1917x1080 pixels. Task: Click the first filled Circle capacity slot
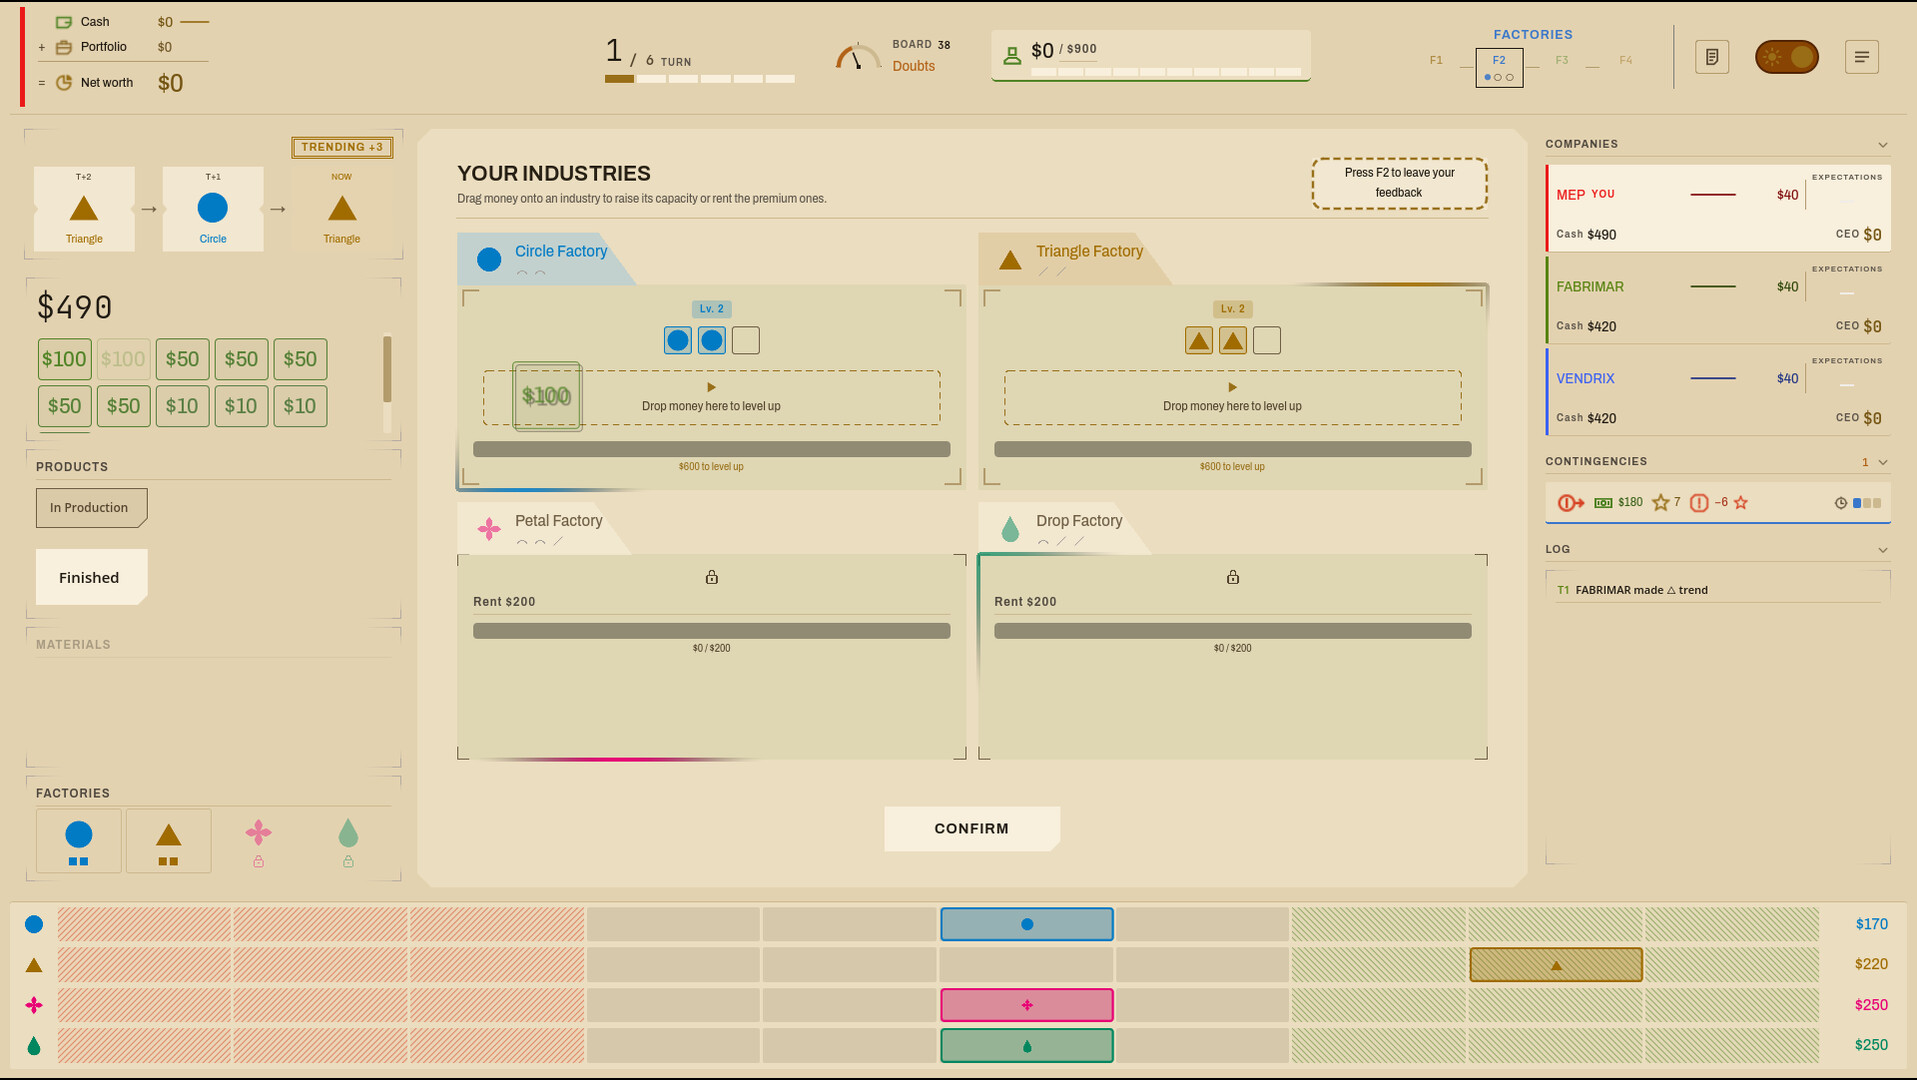click(x=678, y=341)
